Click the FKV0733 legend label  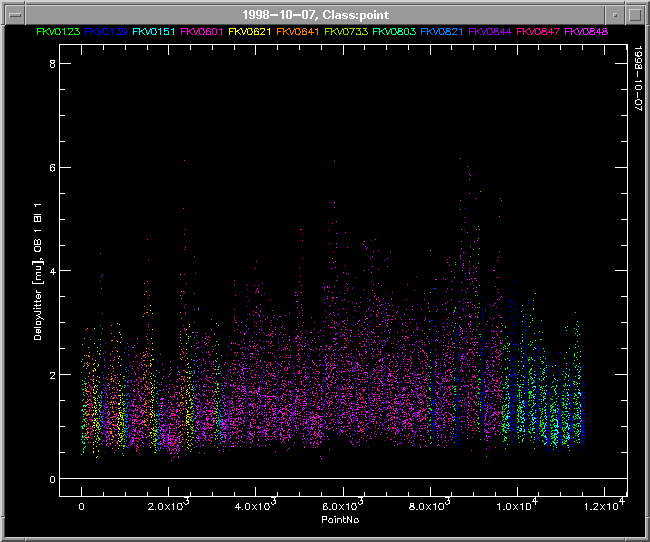coord(345,32)
